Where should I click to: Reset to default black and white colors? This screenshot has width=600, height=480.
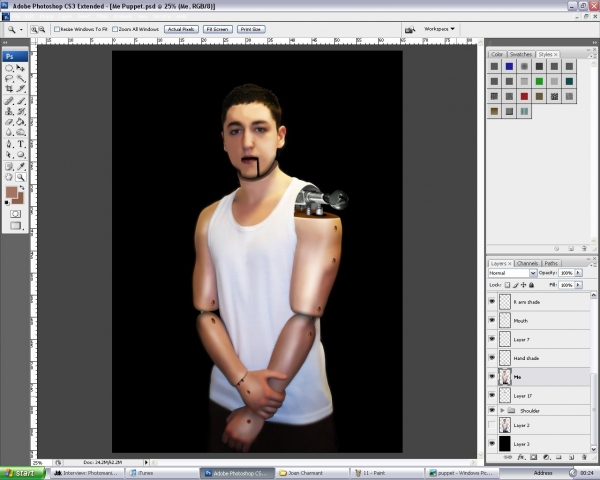pos(7,202)
